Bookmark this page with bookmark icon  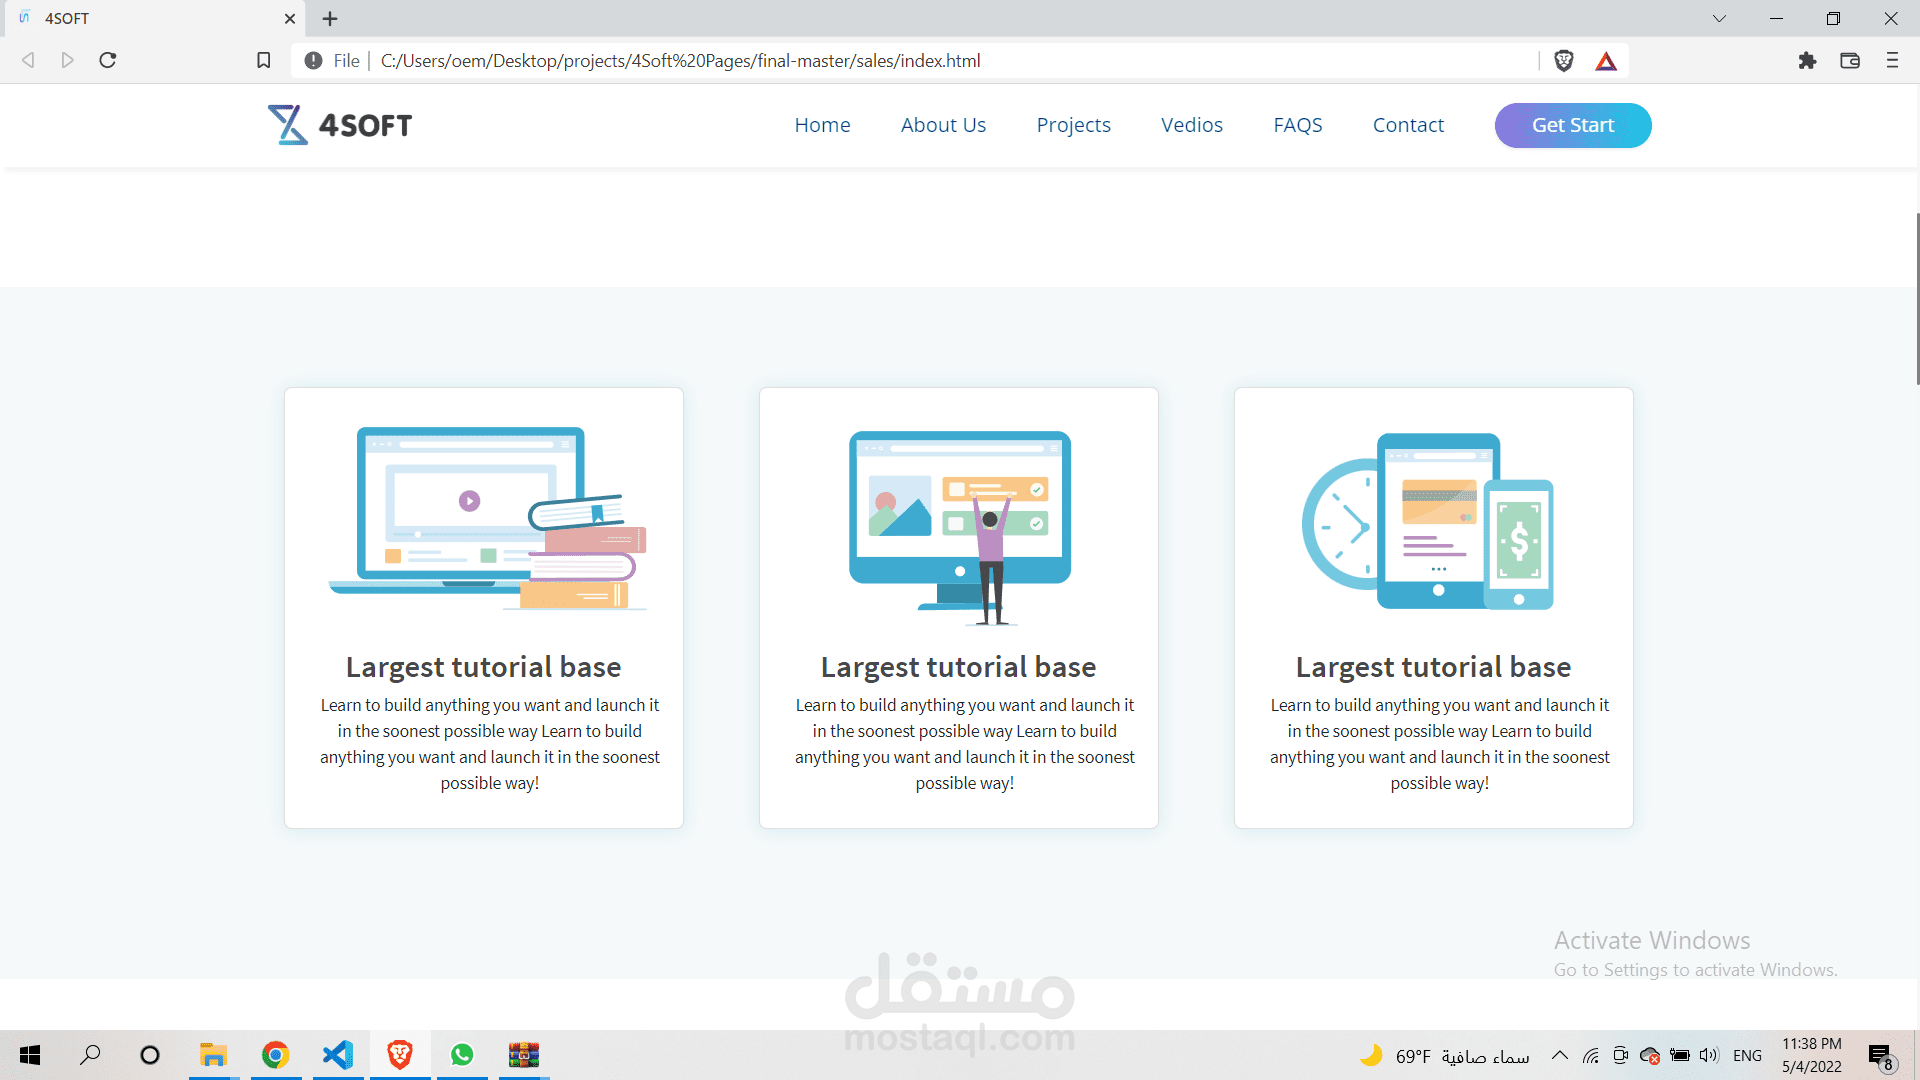(x=264, y=61)
